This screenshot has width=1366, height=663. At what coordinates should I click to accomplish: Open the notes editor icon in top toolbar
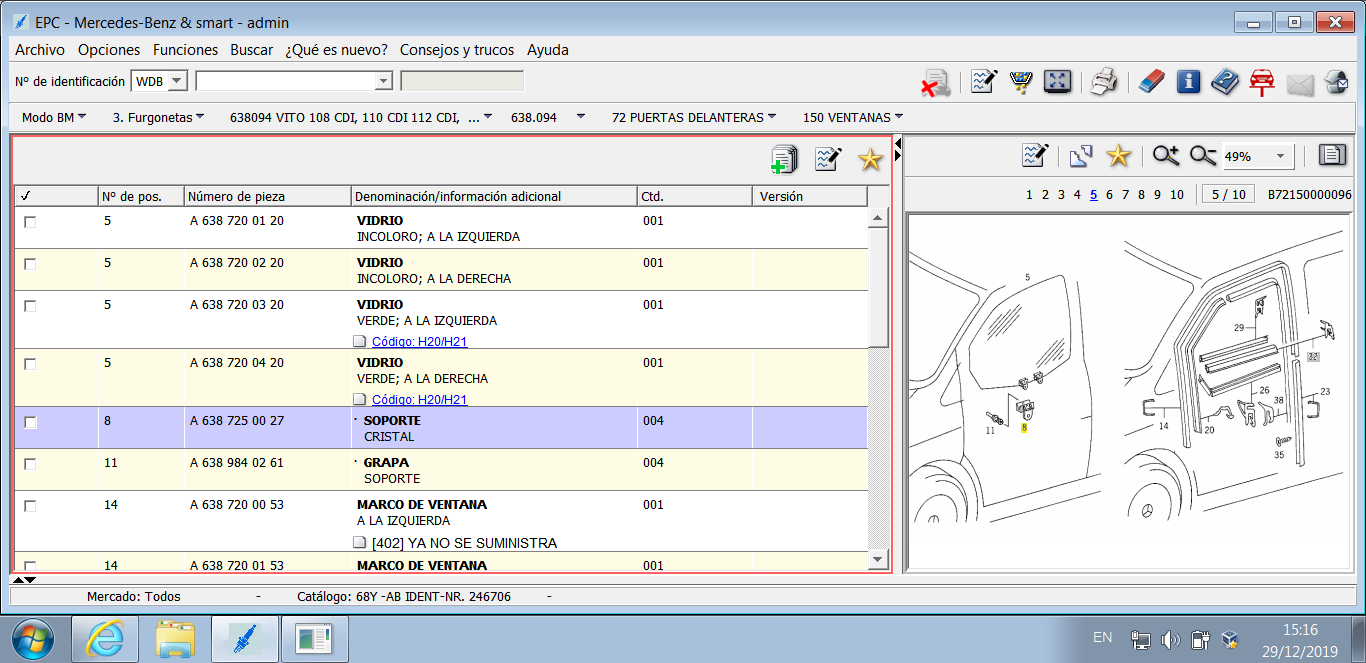[984, 82]
